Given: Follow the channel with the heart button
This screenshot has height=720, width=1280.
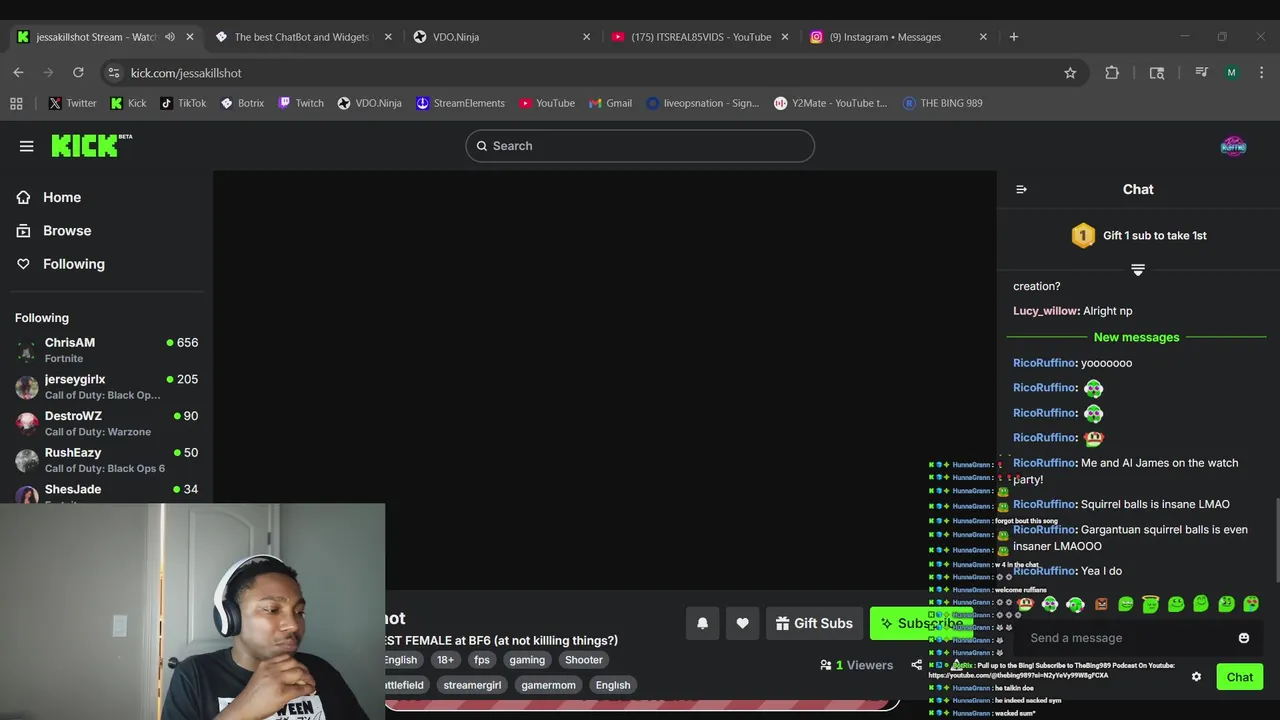Looking at the screenshot, I should (742, 623).
